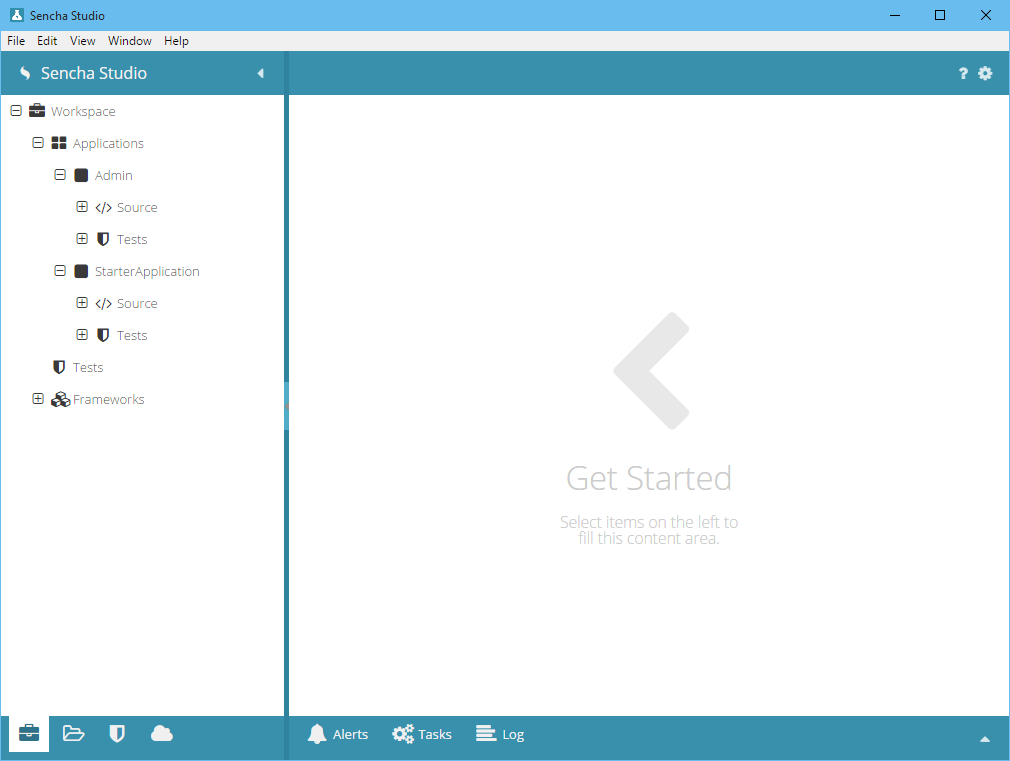Image resolution: width=1010 pixels, height=761 pixels.
Task: Click the panel splitter collapse handle
Action: coord(287,406)
